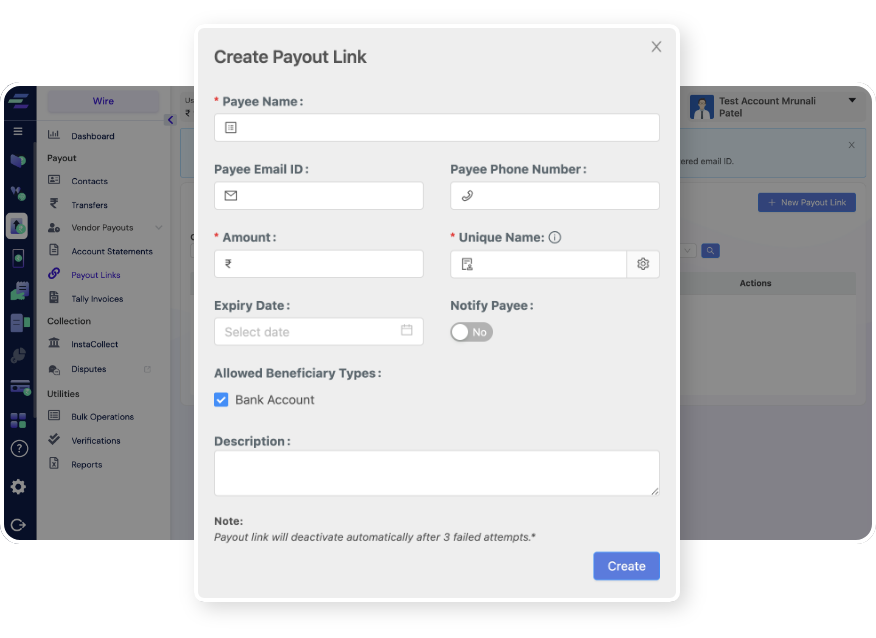This screenshot has width=876, height=638.
Task: Collapse the sidebar with the chevron arrow
Action: 170,120
